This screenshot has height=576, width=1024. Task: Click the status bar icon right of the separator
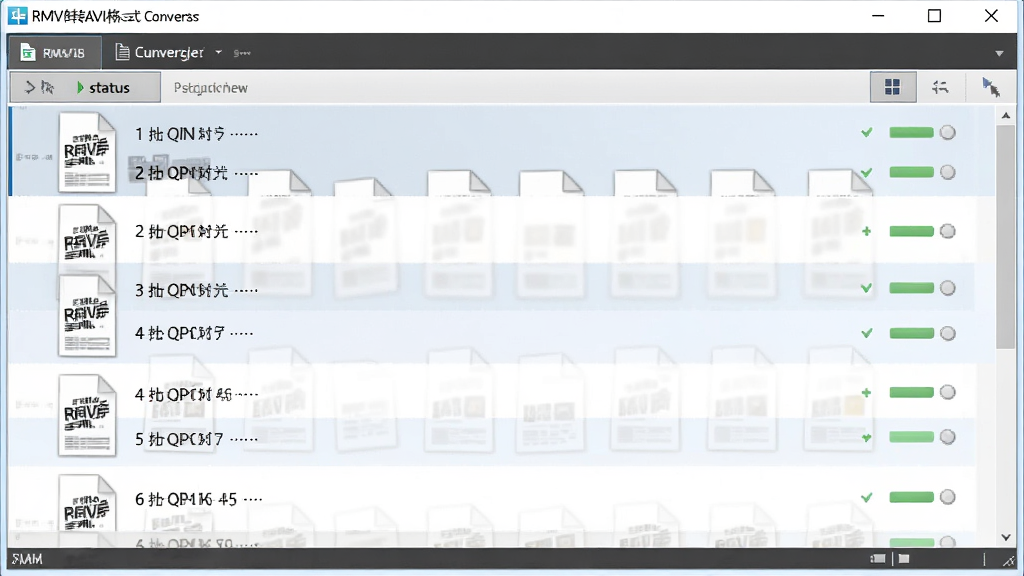click(904, 558)
